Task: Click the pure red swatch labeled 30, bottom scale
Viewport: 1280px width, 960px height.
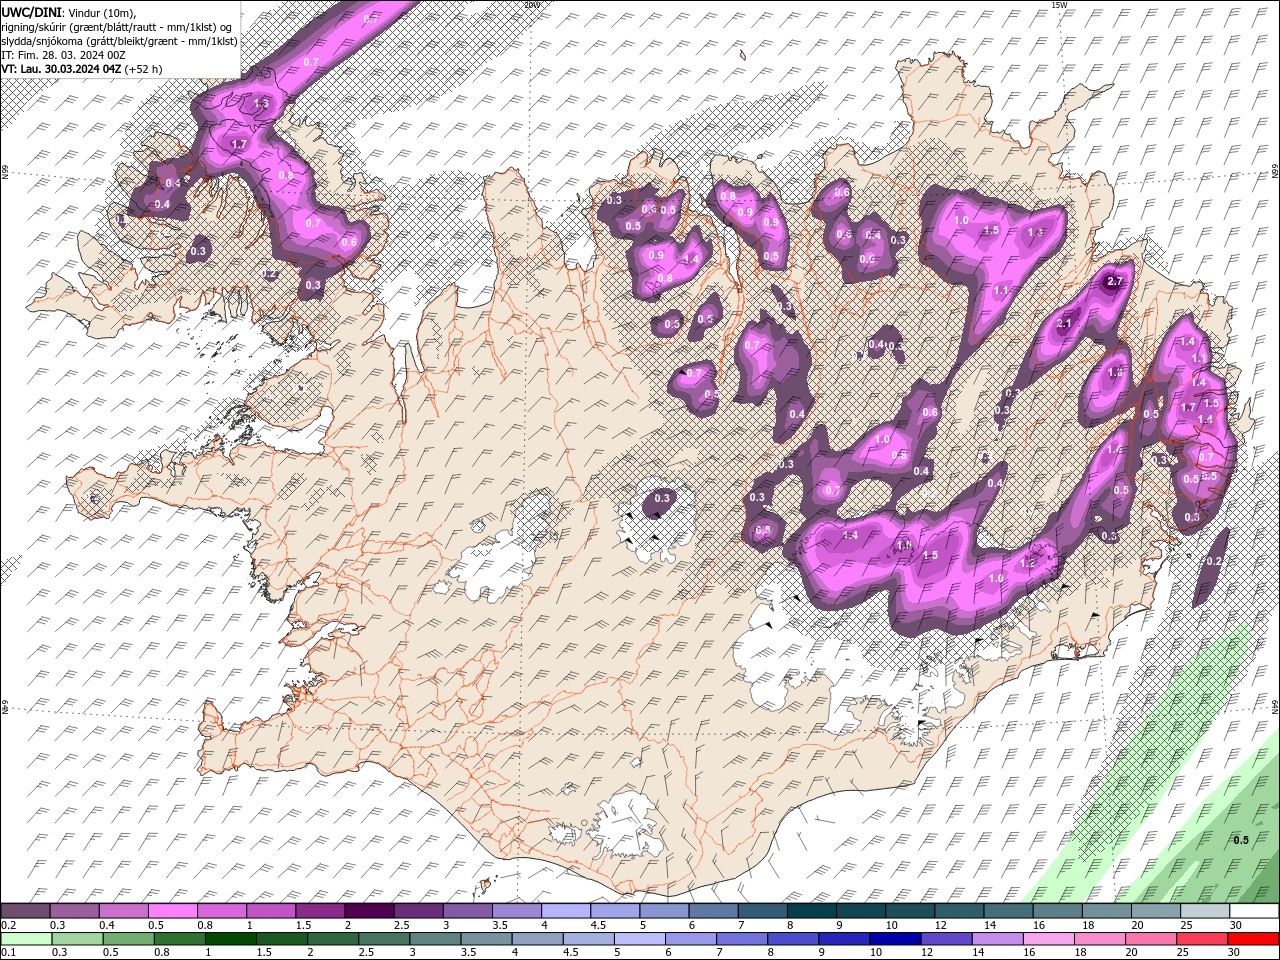Action: click(x=1254, y=939)
